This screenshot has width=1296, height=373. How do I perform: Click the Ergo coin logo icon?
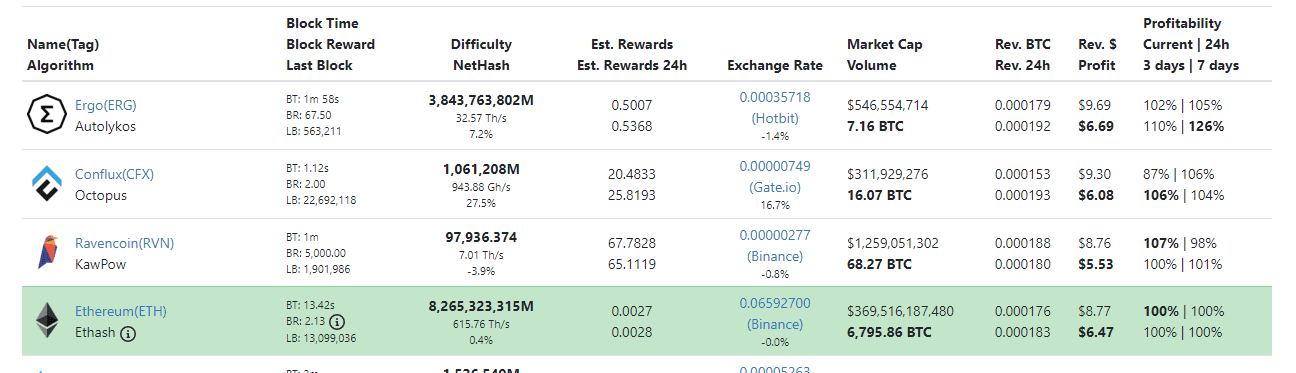click(x=45, y=116)
